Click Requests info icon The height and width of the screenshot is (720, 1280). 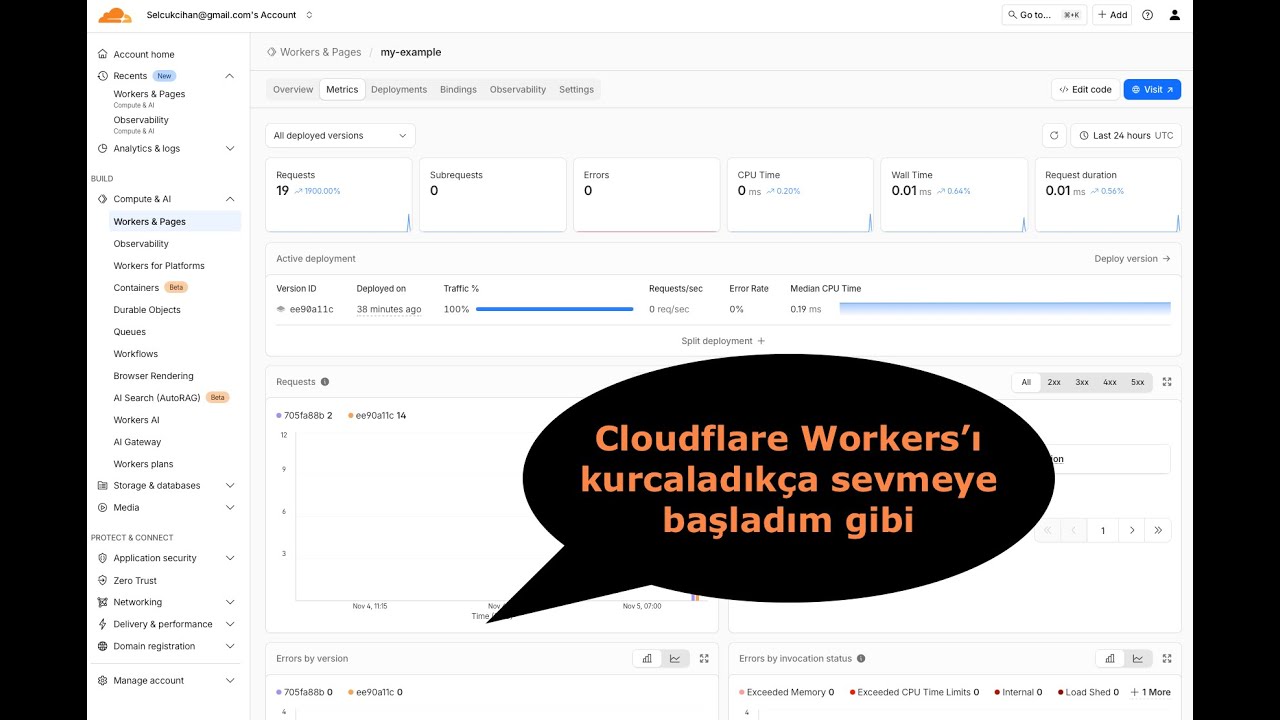coord(325,382)
